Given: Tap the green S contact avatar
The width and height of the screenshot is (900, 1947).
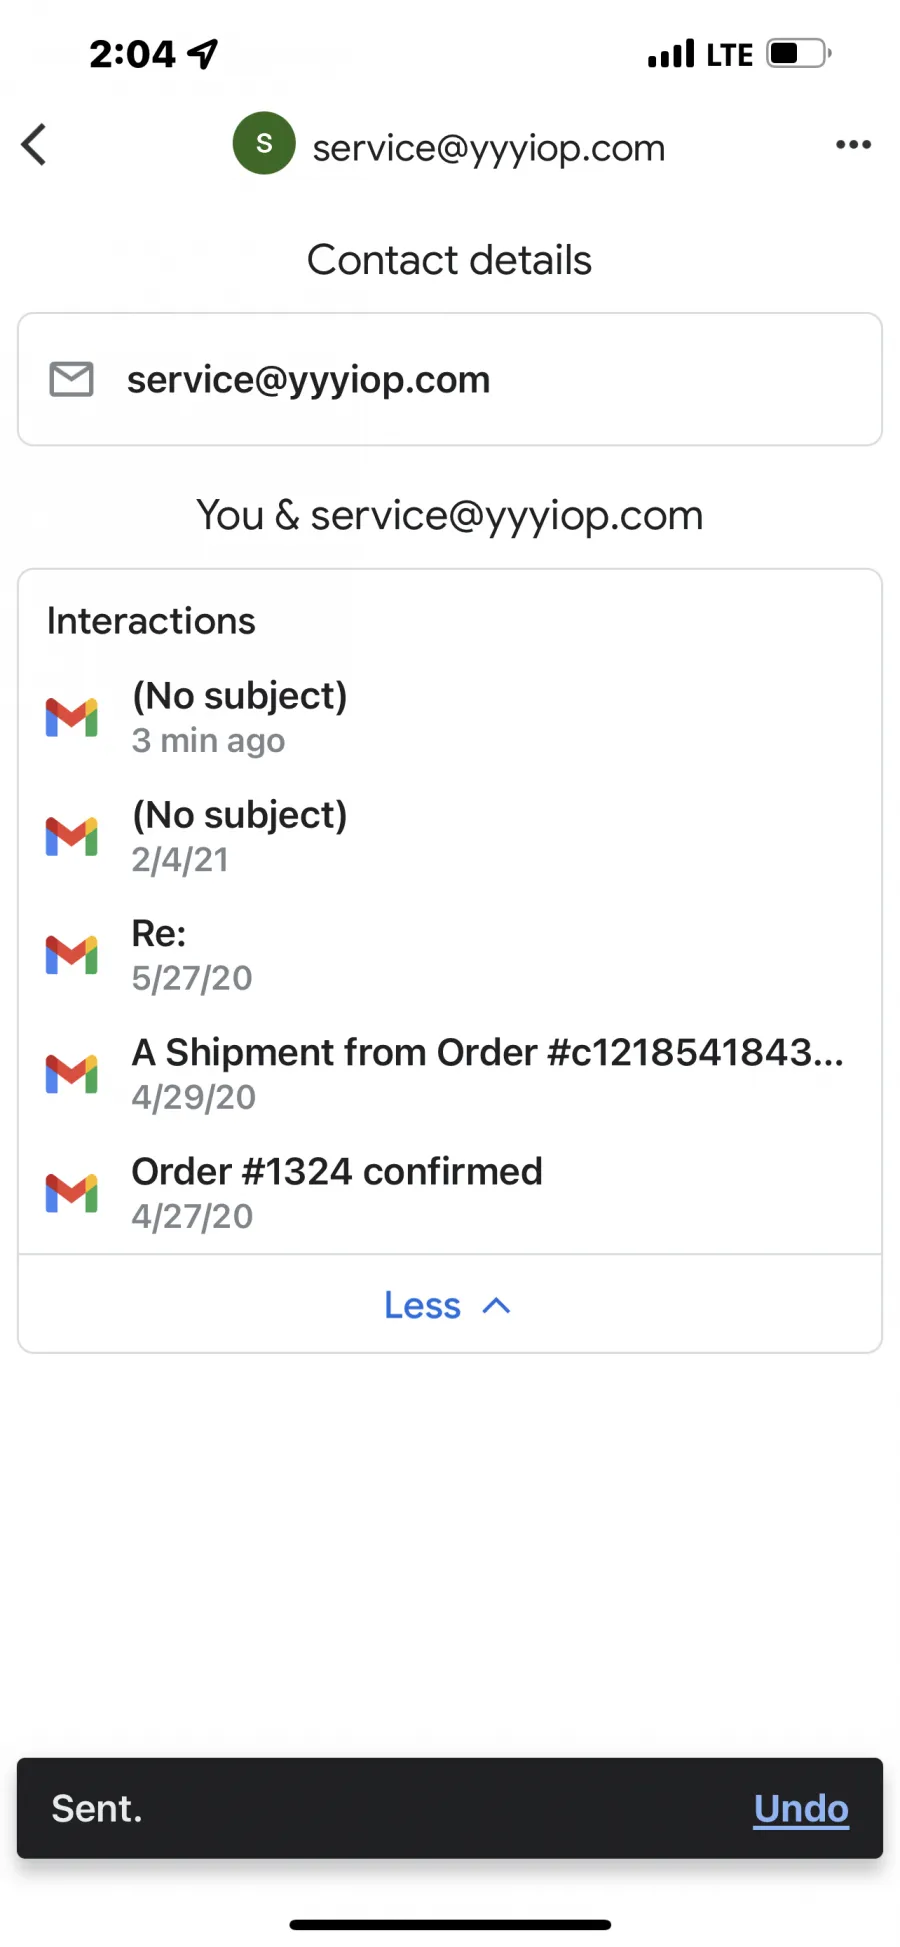Looking at the screenshot, I should [x=264, y=143].
